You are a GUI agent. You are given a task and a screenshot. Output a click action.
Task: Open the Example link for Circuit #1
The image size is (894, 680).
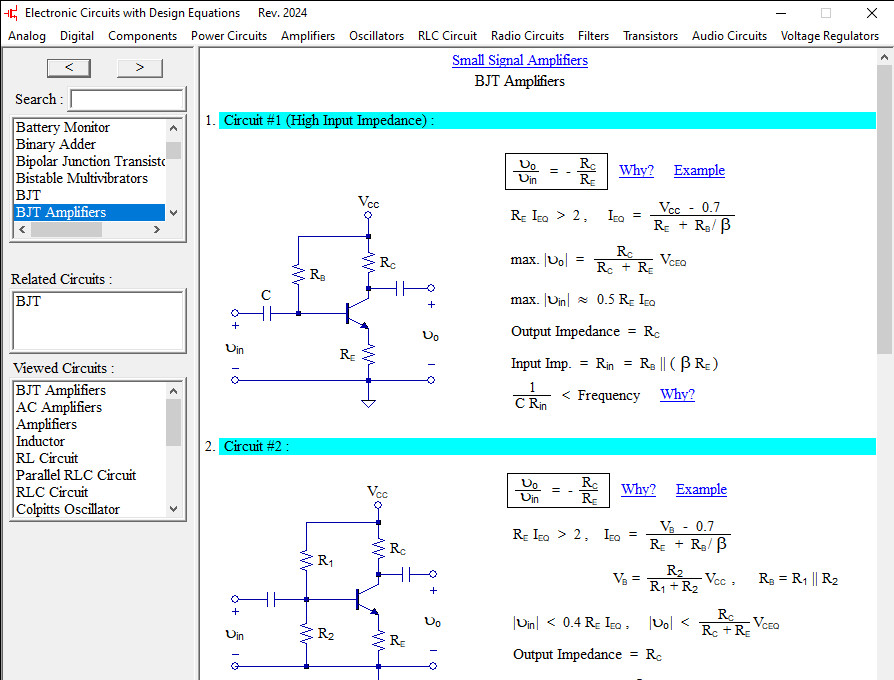699,170
